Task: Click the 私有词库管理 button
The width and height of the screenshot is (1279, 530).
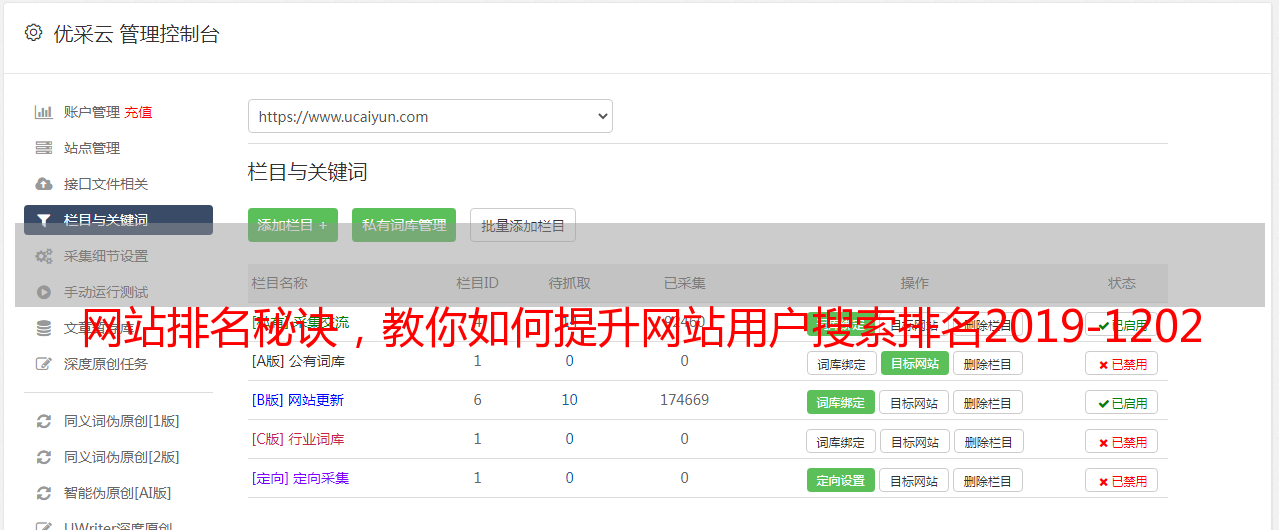Action: pos(404,225)
